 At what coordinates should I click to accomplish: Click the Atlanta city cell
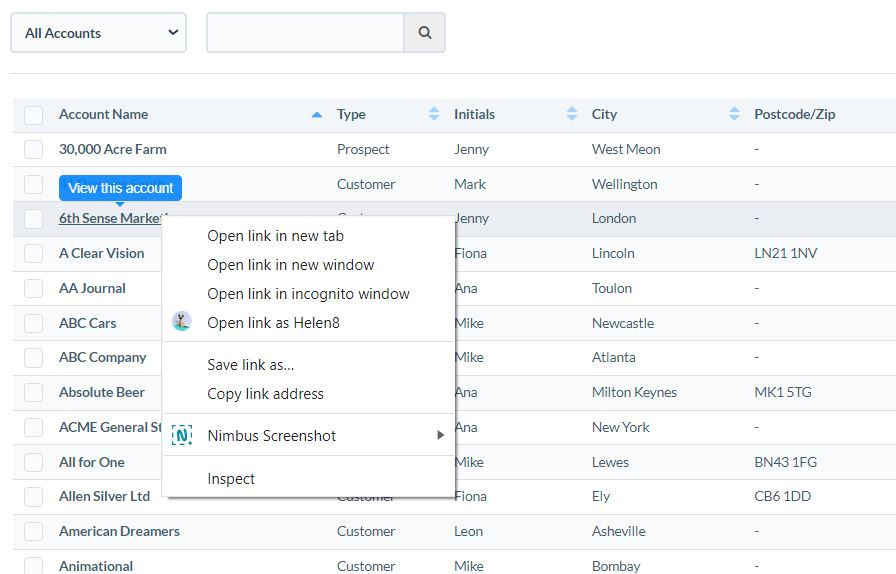point(614,357)
